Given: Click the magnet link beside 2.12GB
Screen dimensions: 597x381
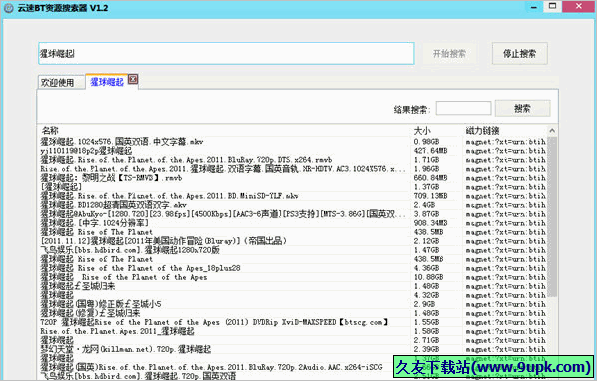Looking at the screenshot, I should coord(506,241).
